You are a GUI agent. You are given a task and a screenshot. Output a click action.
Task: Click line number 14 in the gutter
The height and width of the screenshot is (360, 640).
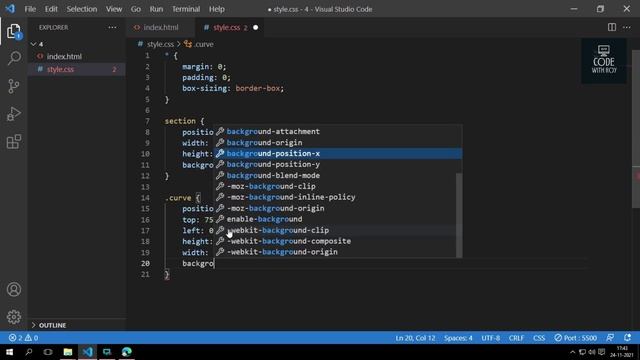(x=145, y=198)
